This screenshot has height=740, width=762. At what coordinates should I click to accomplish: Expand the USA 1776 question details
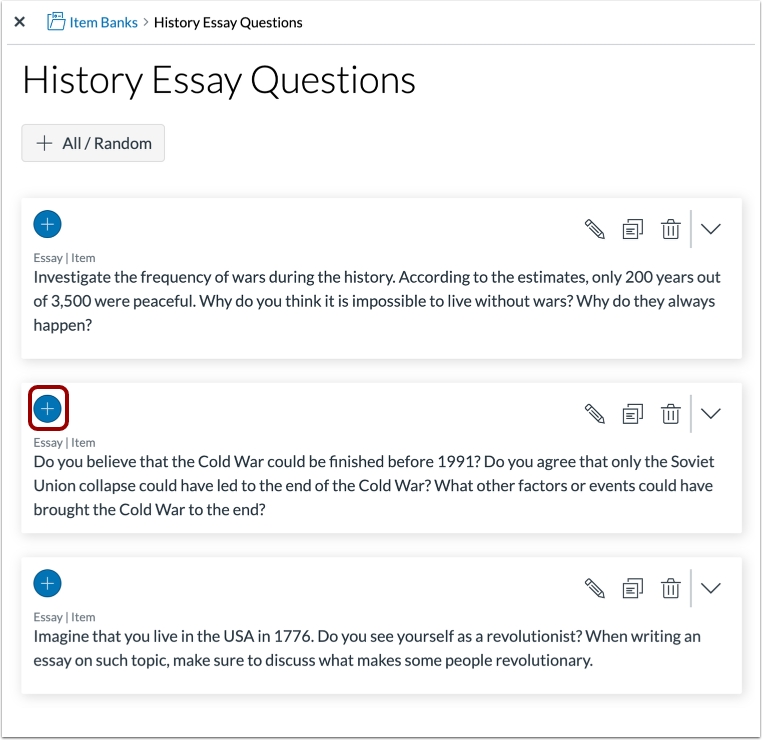(x=711, y=588)
